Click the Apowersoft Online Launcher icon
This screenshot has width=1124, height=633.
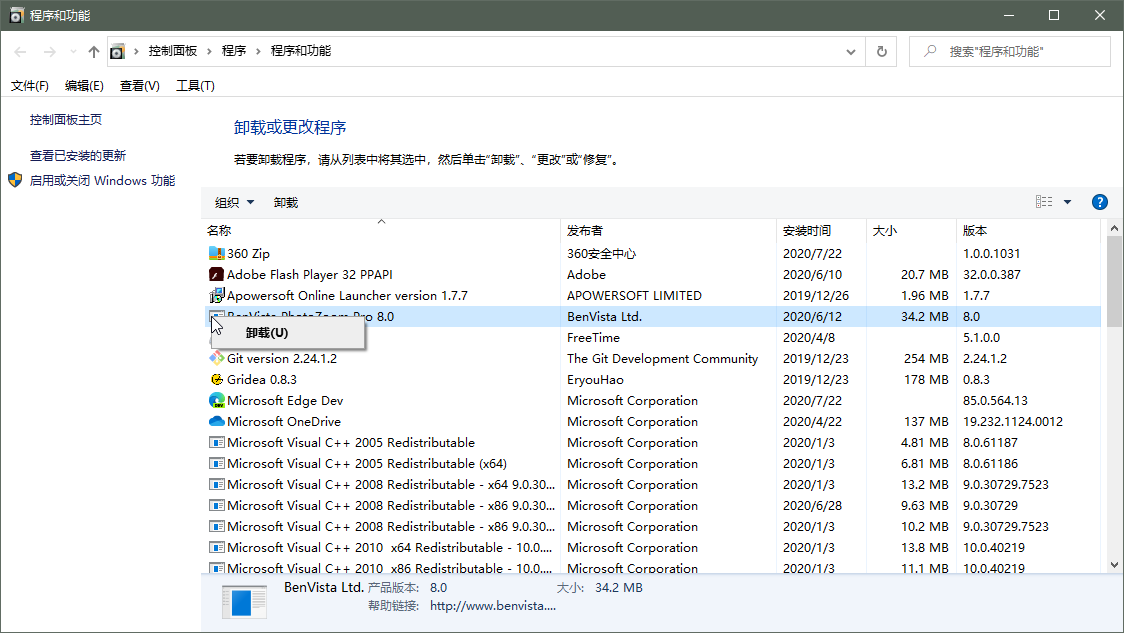pyautogui.click(x=216, y=295)
